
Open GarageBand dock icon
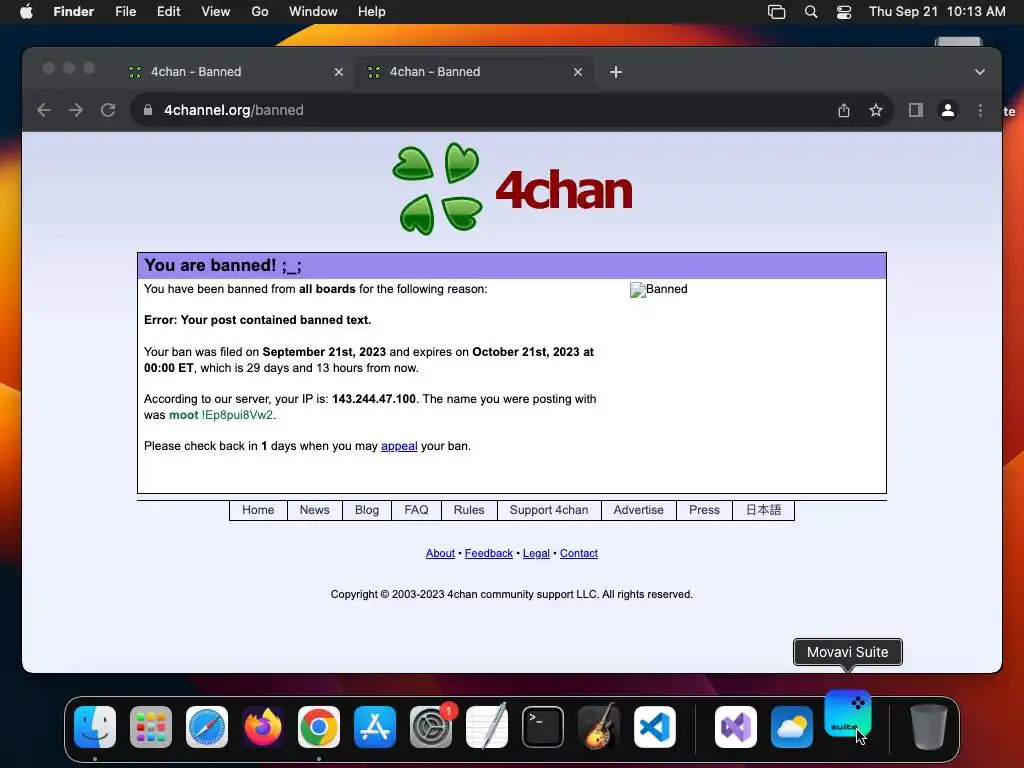point(599,727)
